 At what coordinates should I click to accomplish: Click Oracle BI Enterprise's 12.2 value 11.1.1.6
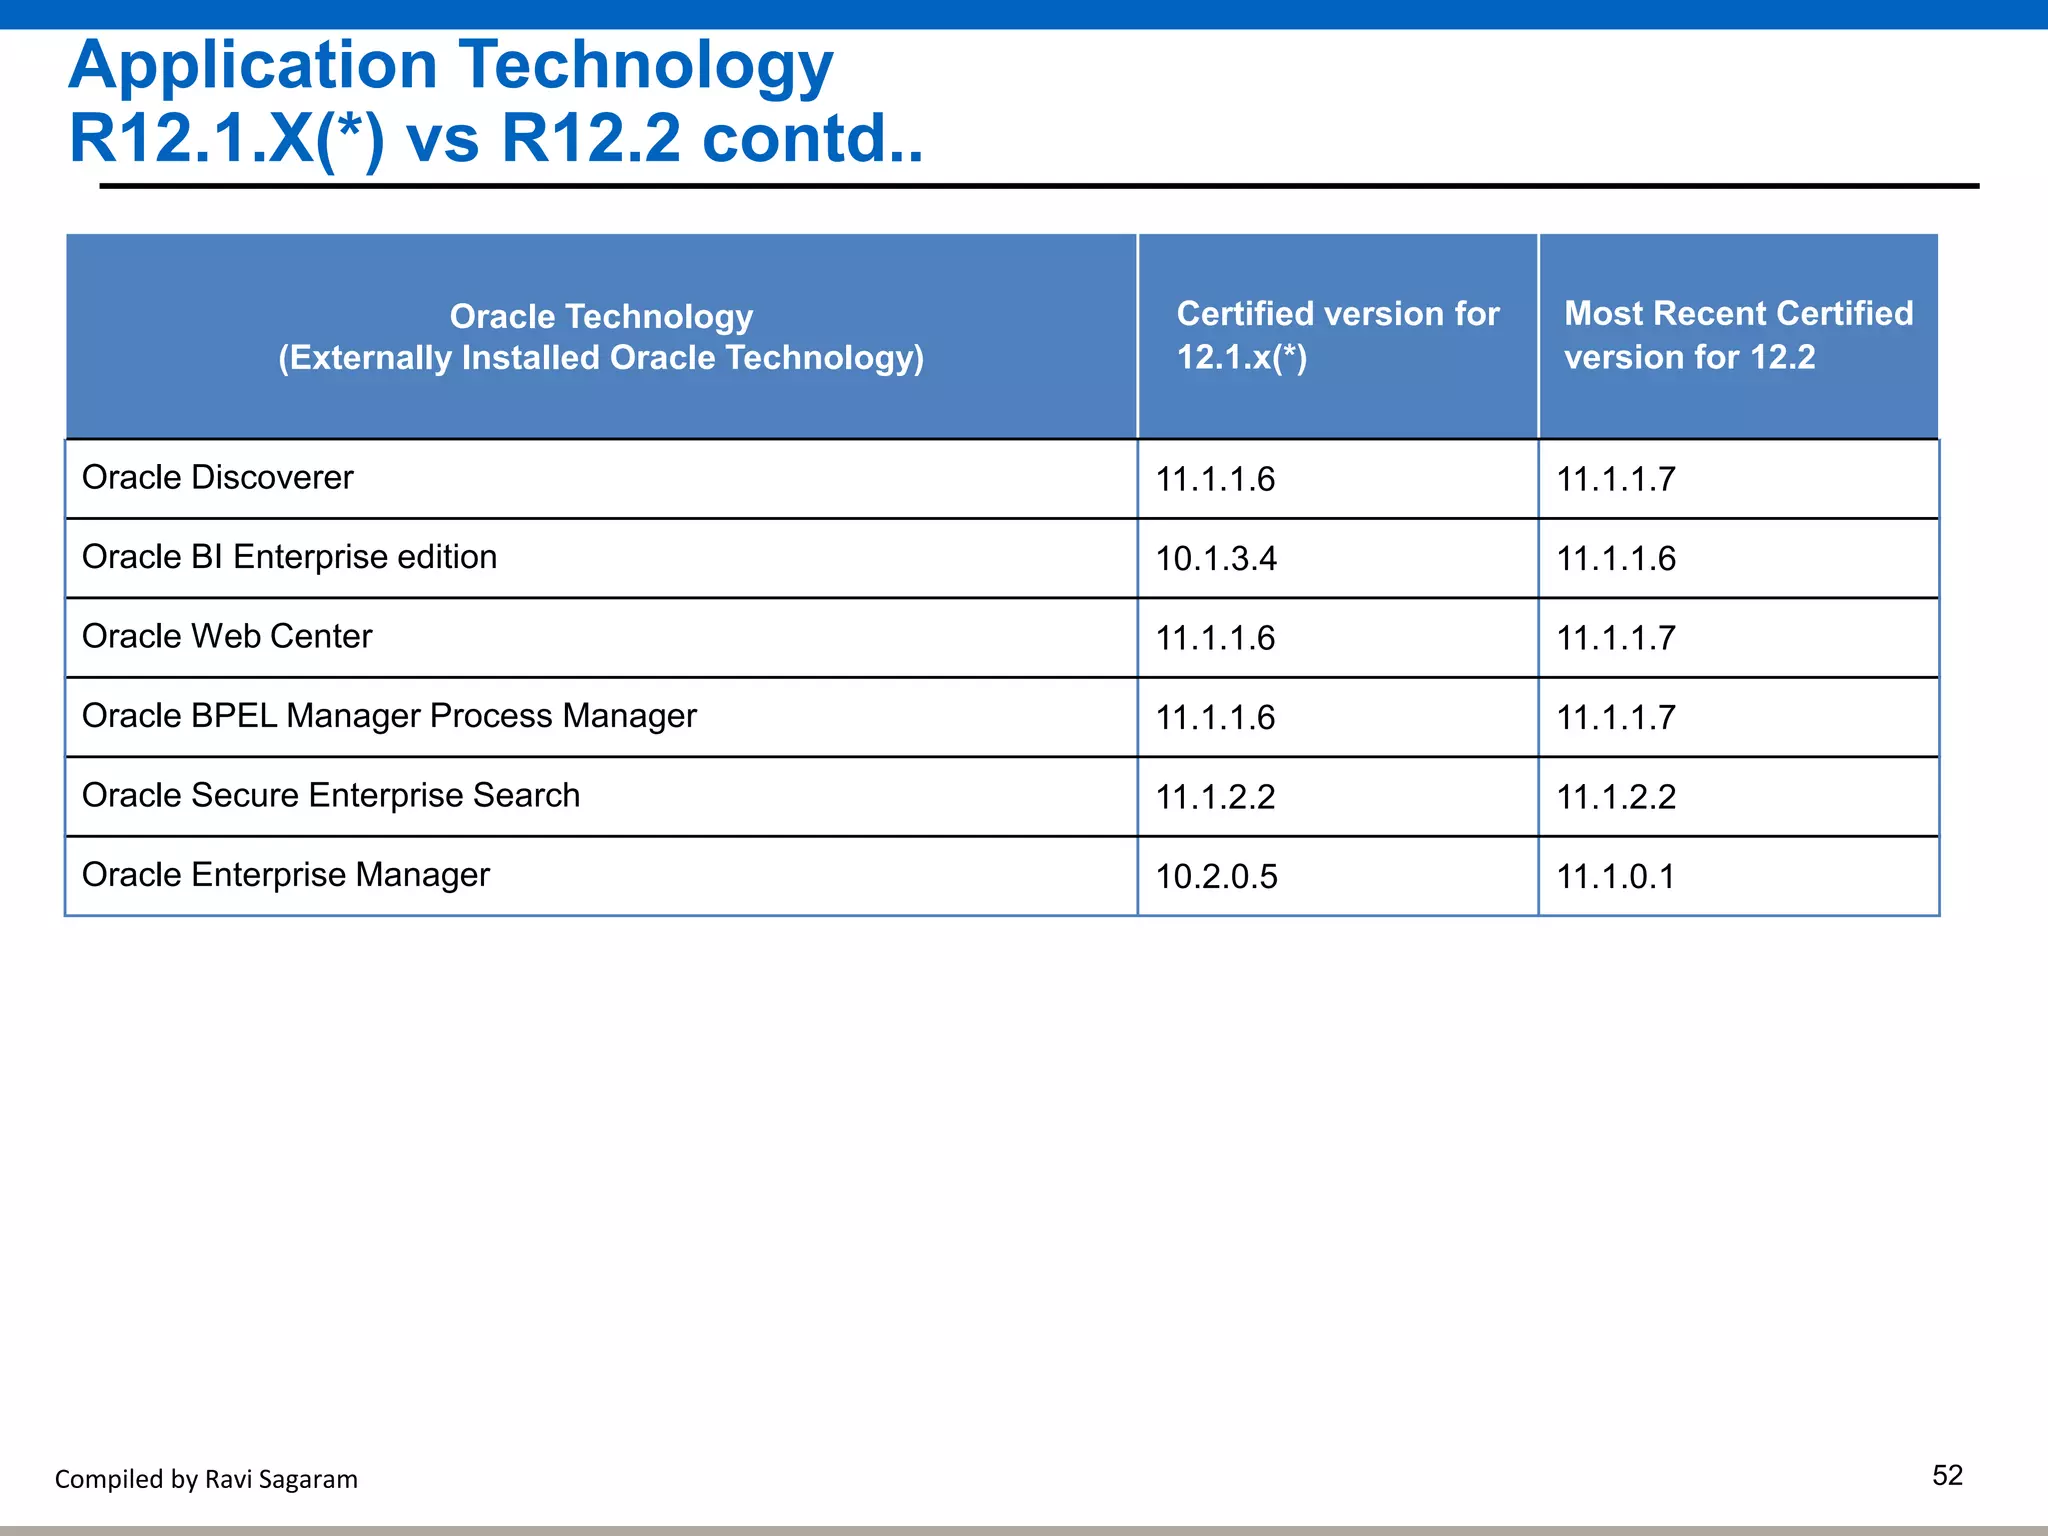pyautogui.click(x=1615, y=558)
